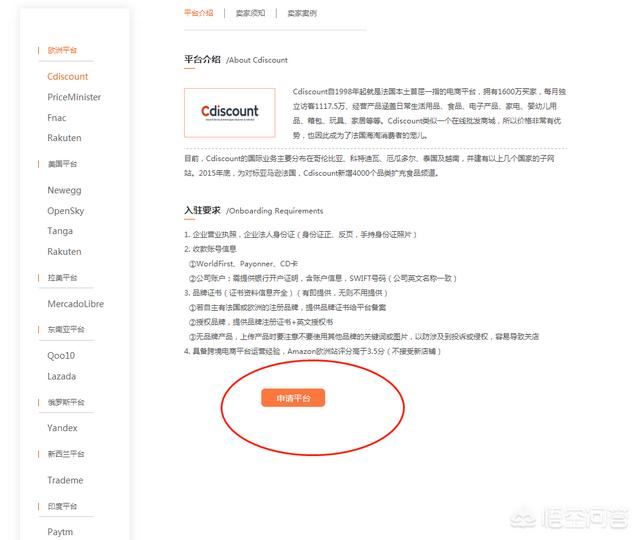
Task: Click the 平台介绍 /About Cdiscount heading
Action: pos(236,60)
